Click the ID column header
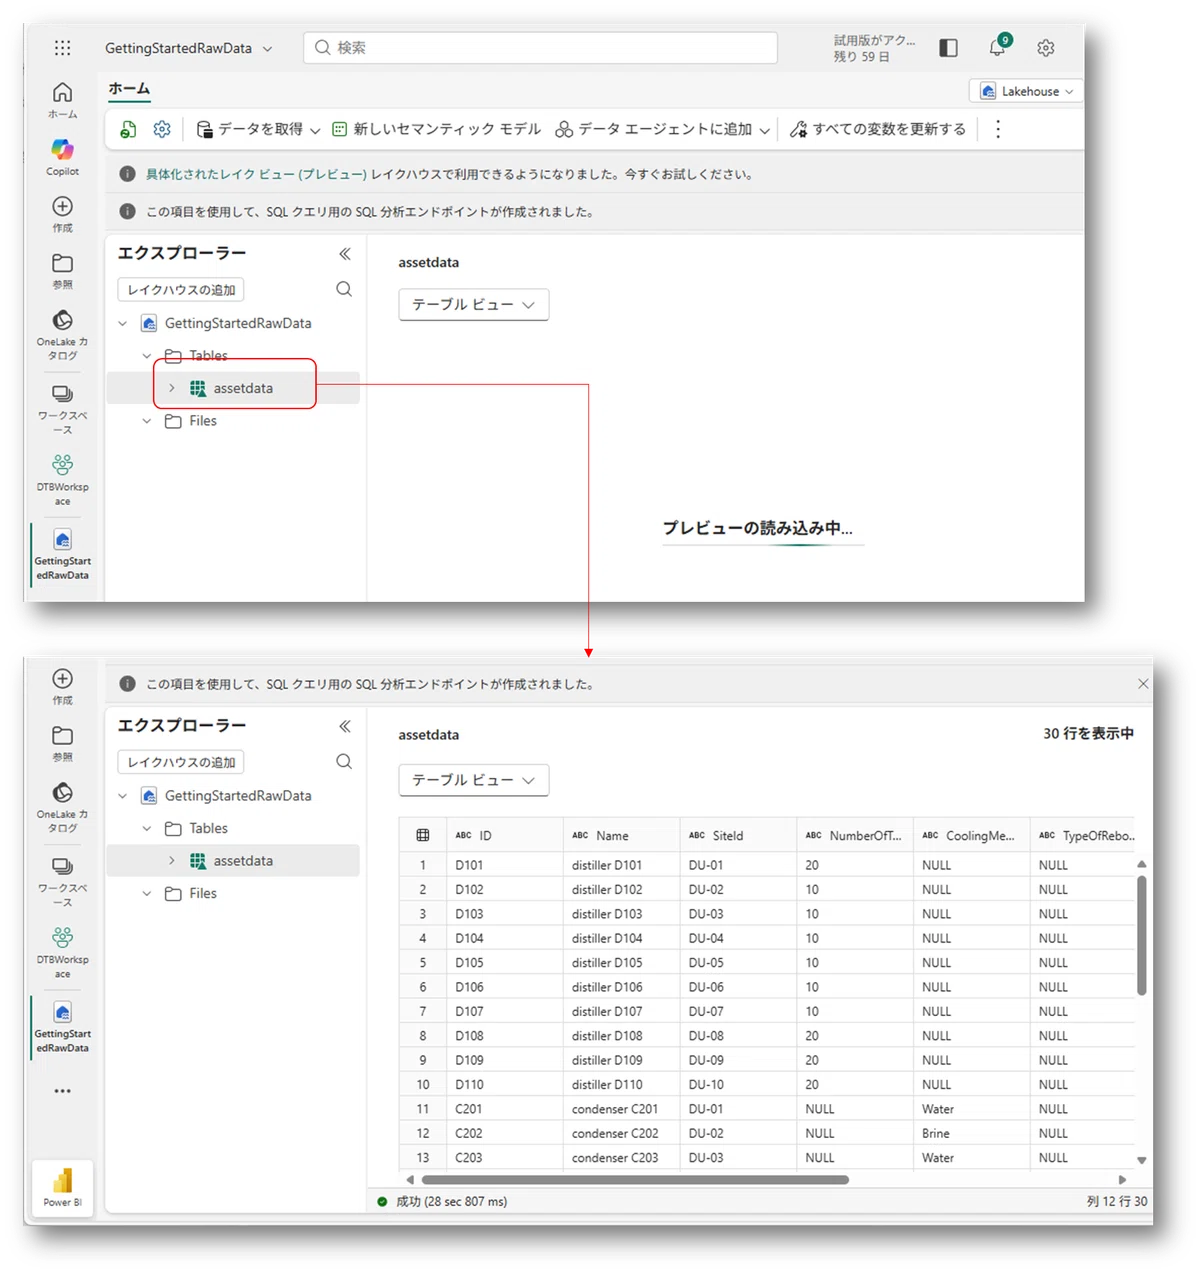Image resolution: width=1200 pixels, height=1273 pixels. [x=505, y=835]
